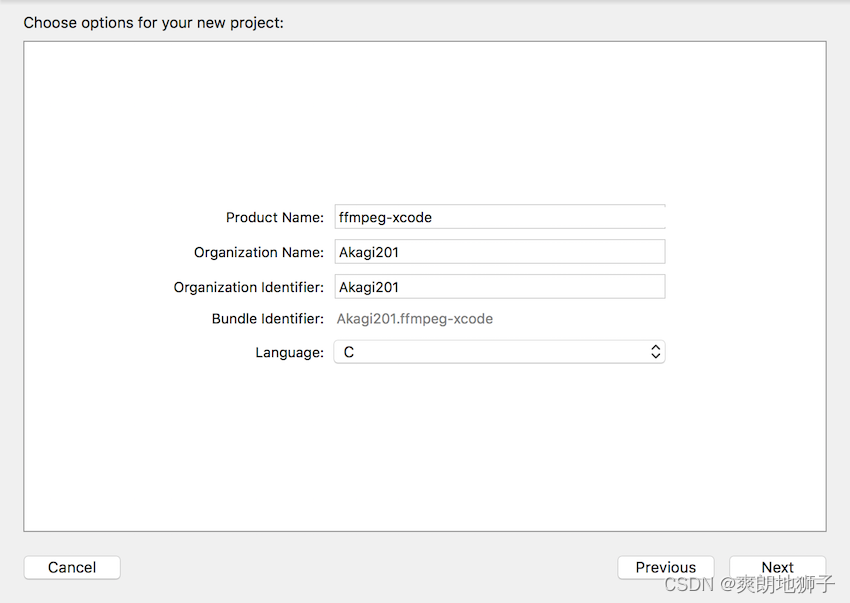Click the "Bundle Identifier:" label
Image resolution: width=850 pixels, height=603 pixels.
tap(268, 319)
